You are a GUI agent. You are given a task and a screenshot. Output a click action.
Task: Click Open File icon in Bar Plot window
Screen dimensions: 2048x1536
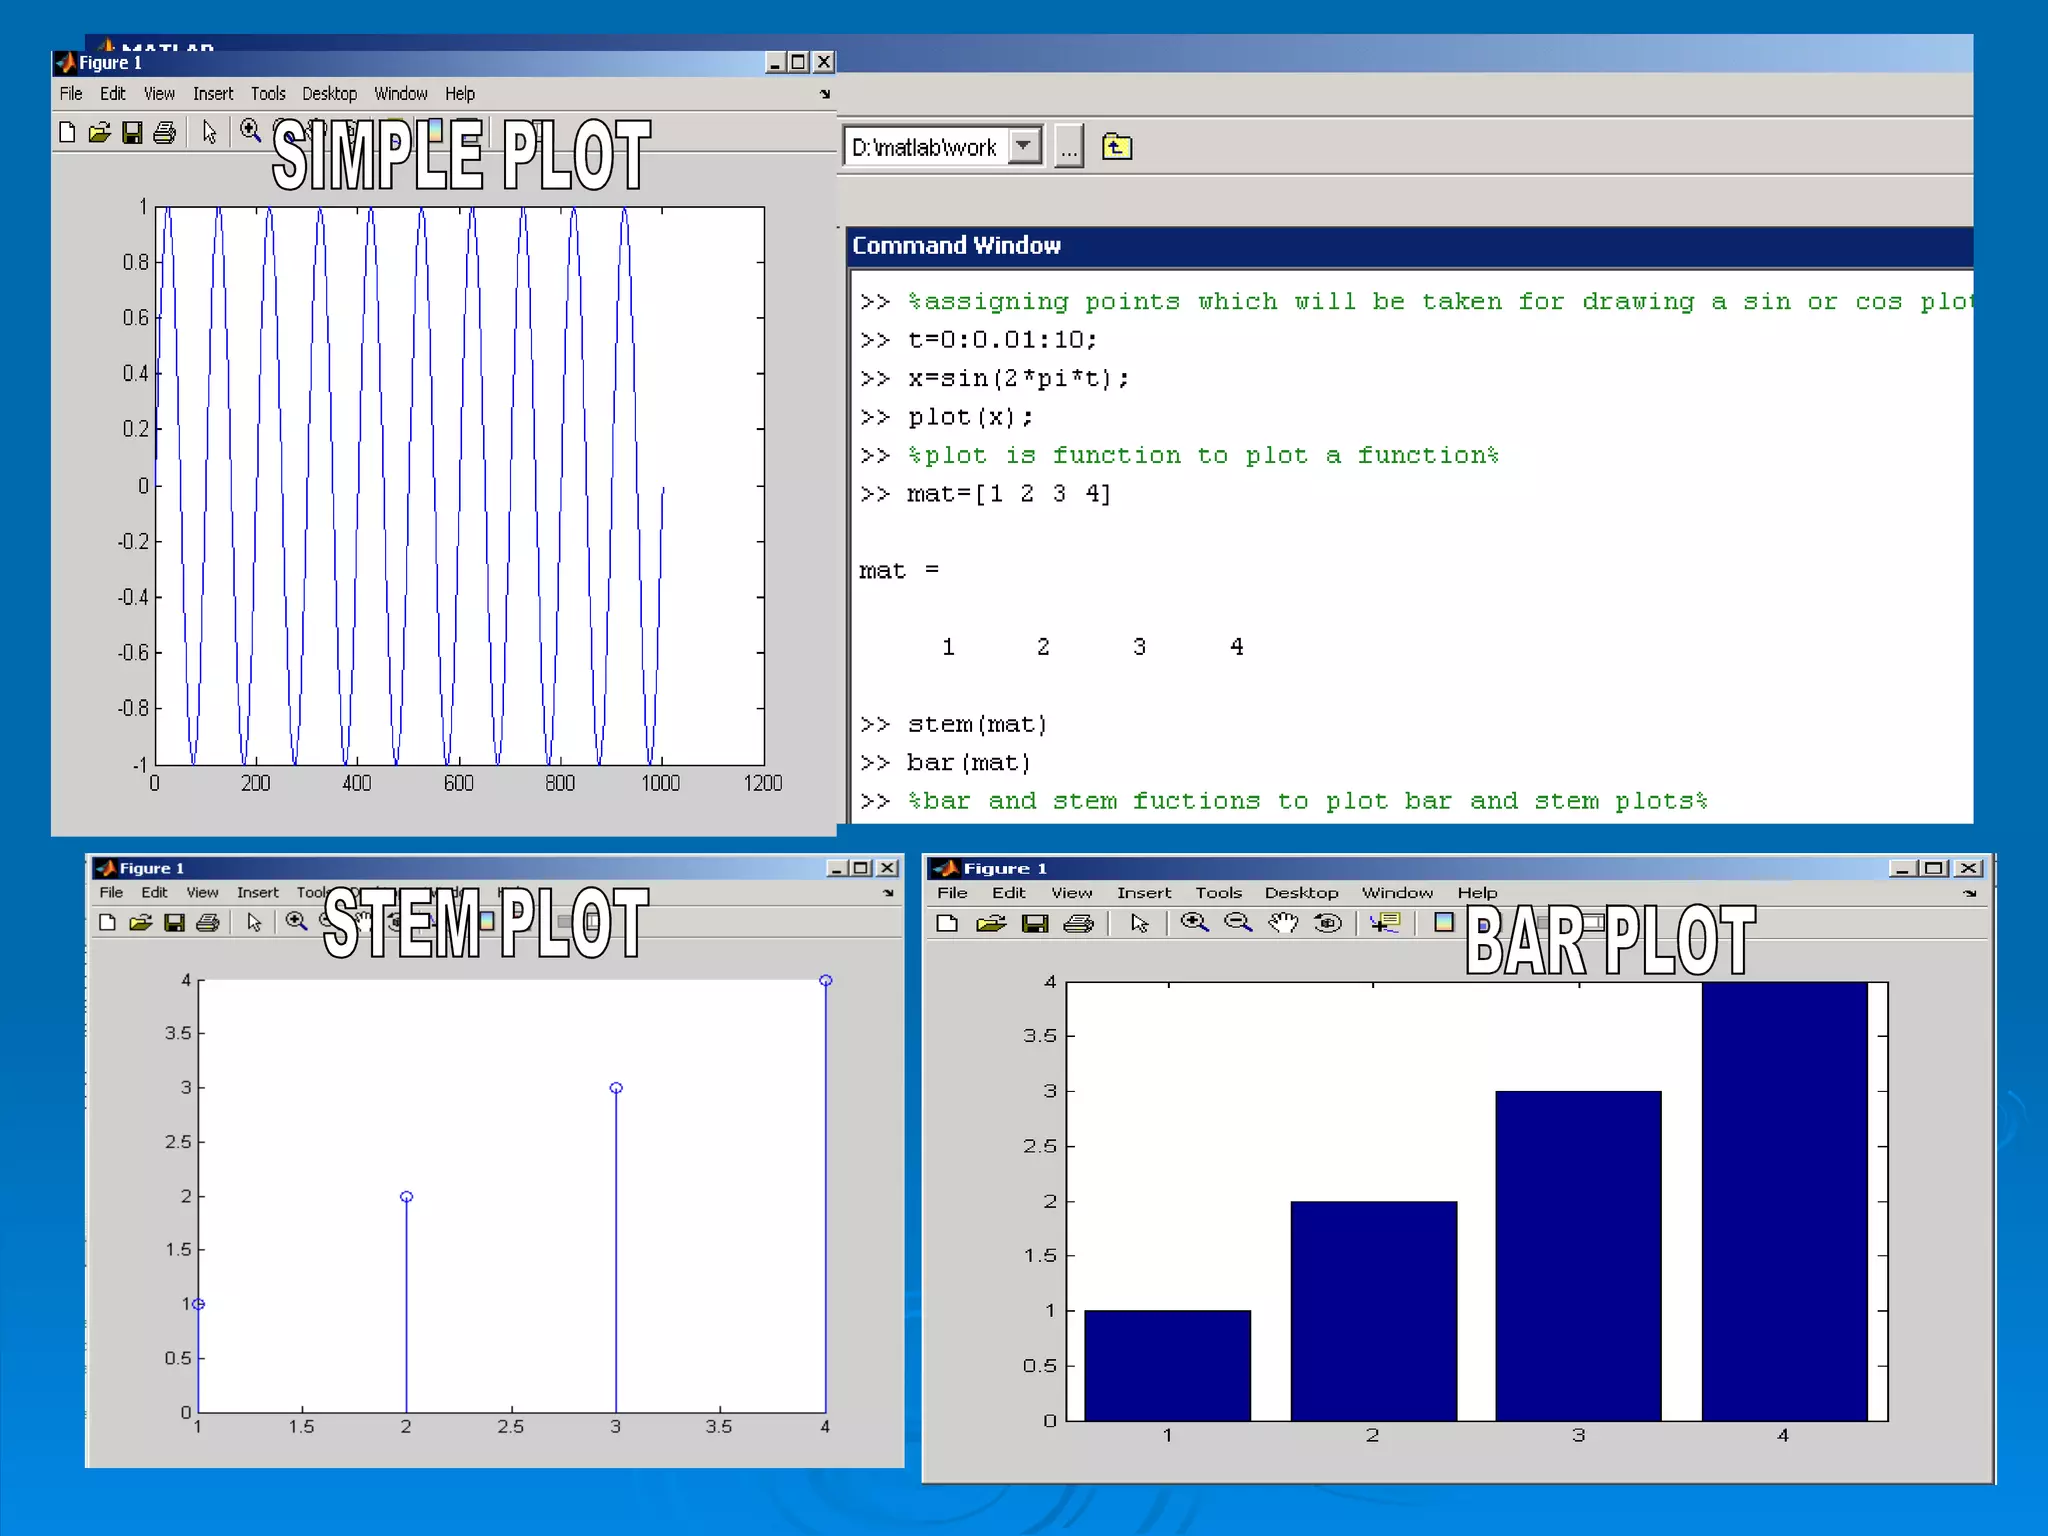click(x=991, y=923)
